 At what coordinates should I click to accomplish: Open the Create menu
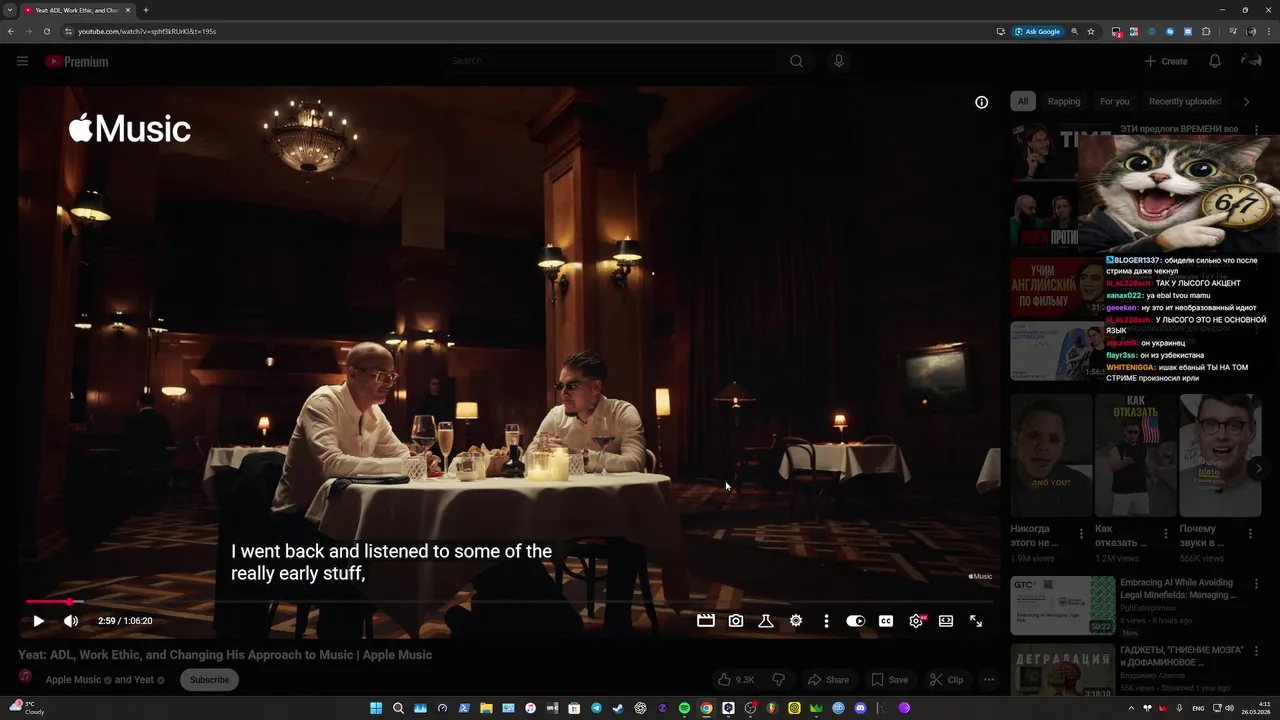(1166, 61)
